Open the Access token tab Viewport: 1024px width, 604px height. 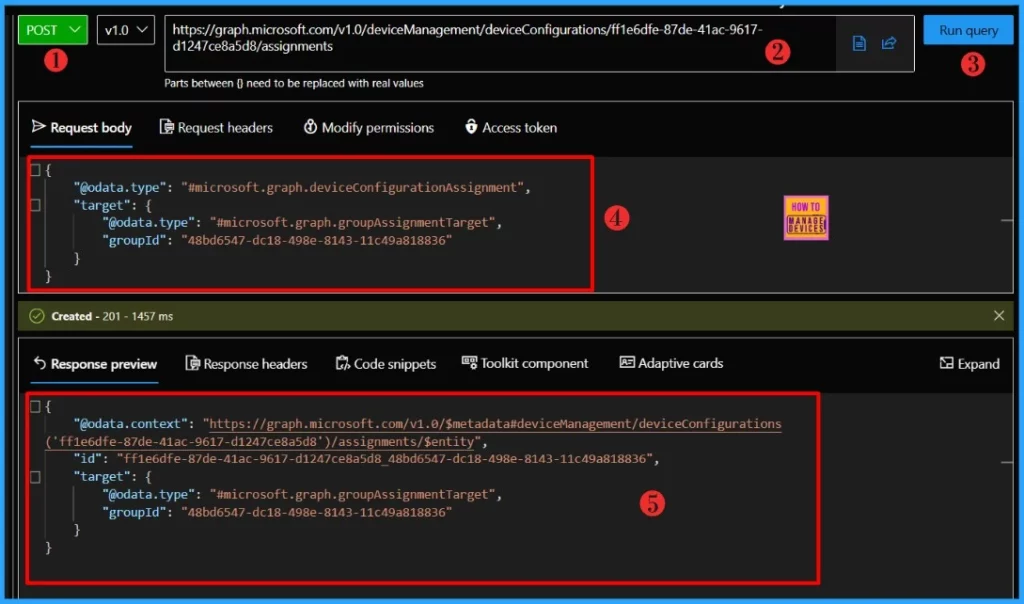tap(511, 127)
